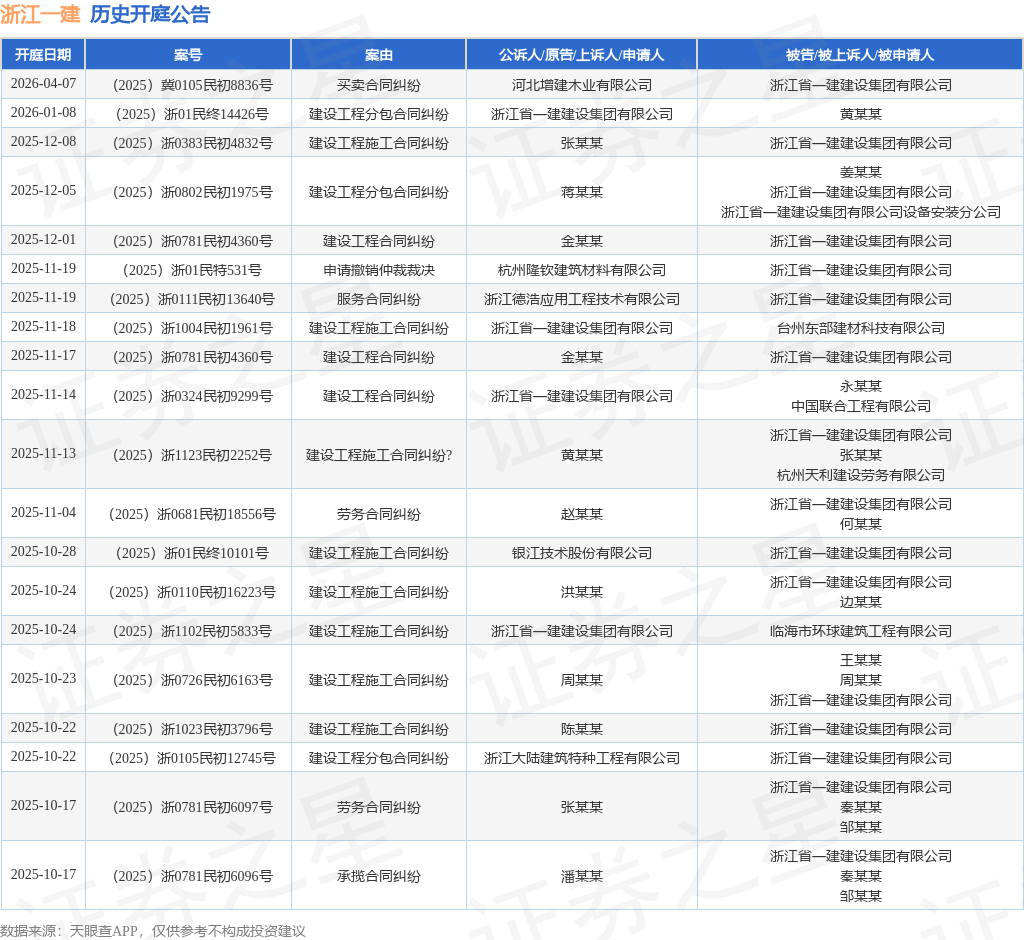Click the 开庭日期 column header

(x=43, y=55)
